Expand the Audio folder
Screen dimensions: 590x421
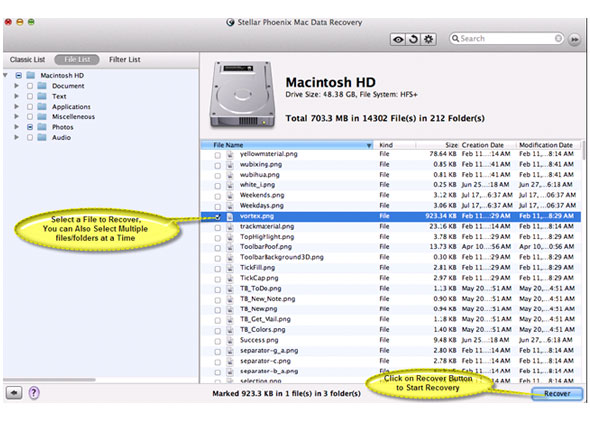(17, 137)
